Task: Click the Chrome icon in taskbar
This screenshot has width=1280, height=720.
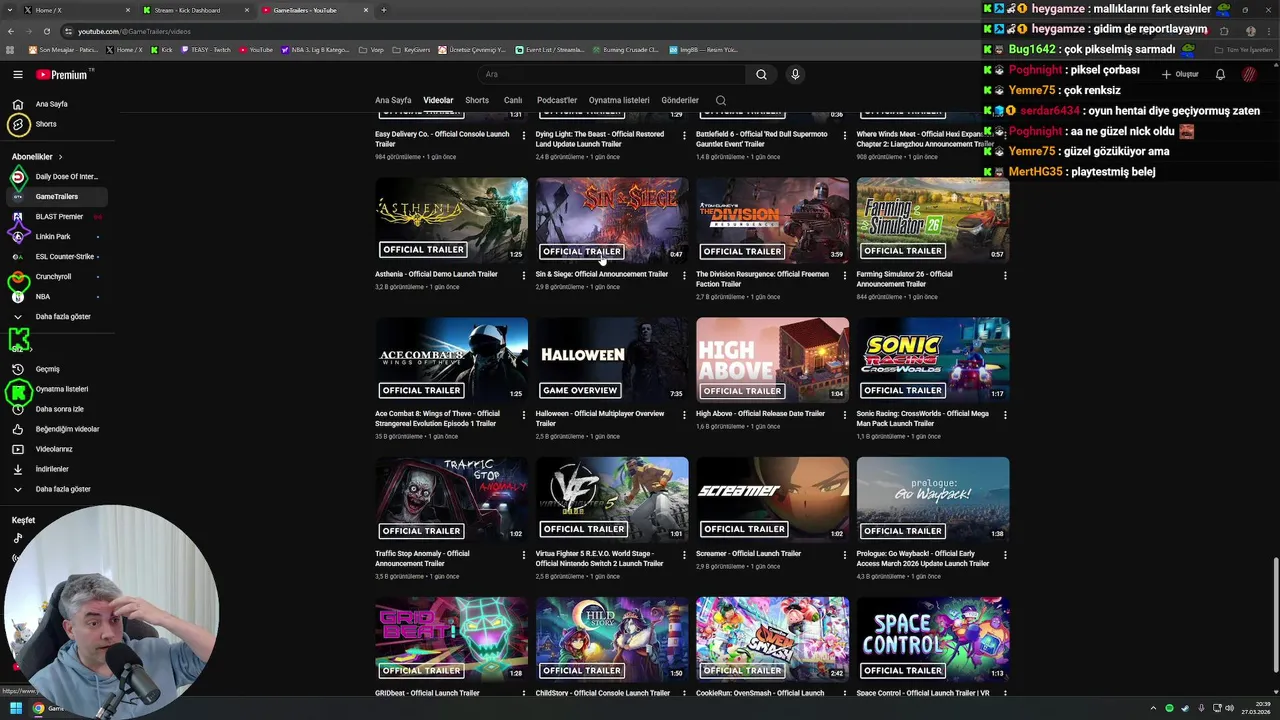Action: (x=38, y=708)
